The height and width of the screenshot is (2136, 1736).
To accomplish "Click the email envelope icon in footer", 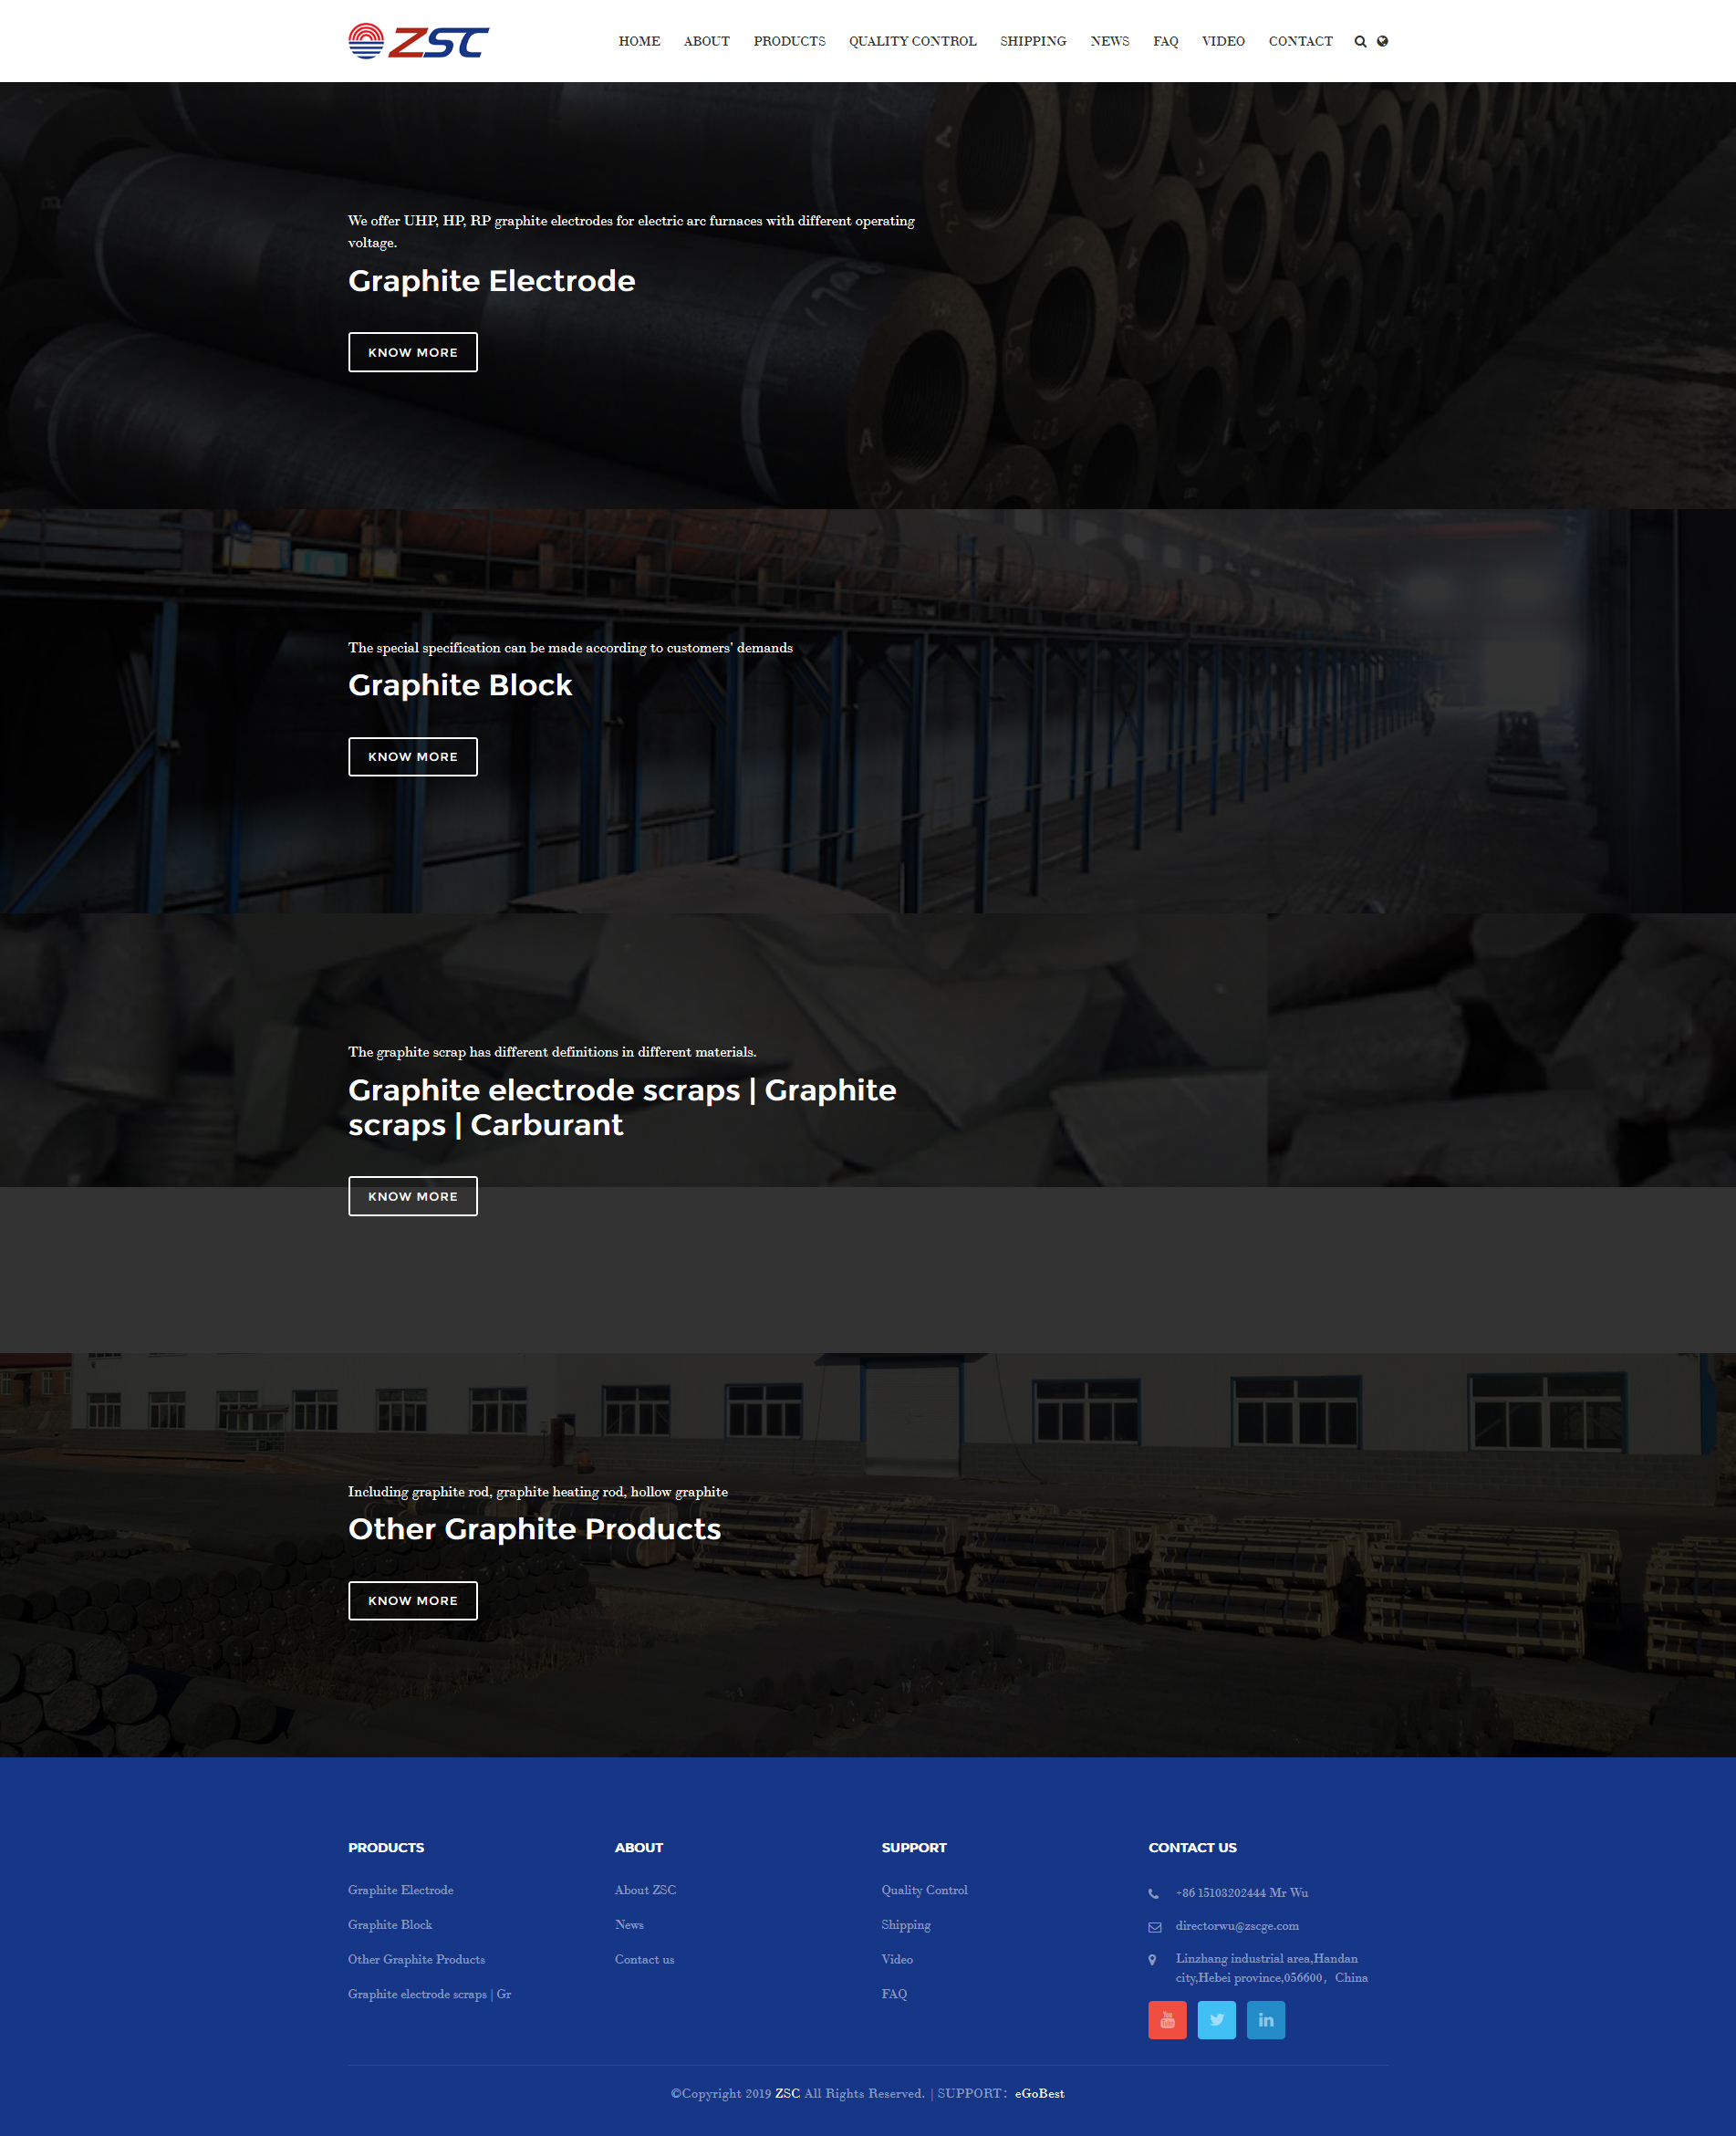I will click(x=1154, y=1927).
